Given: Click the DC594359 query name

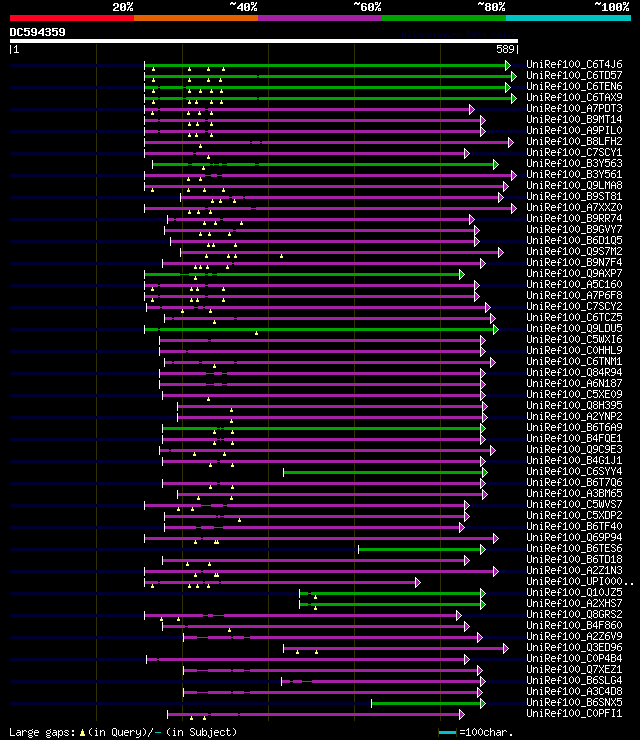Looking at the screenshot, I should (37, 32).
